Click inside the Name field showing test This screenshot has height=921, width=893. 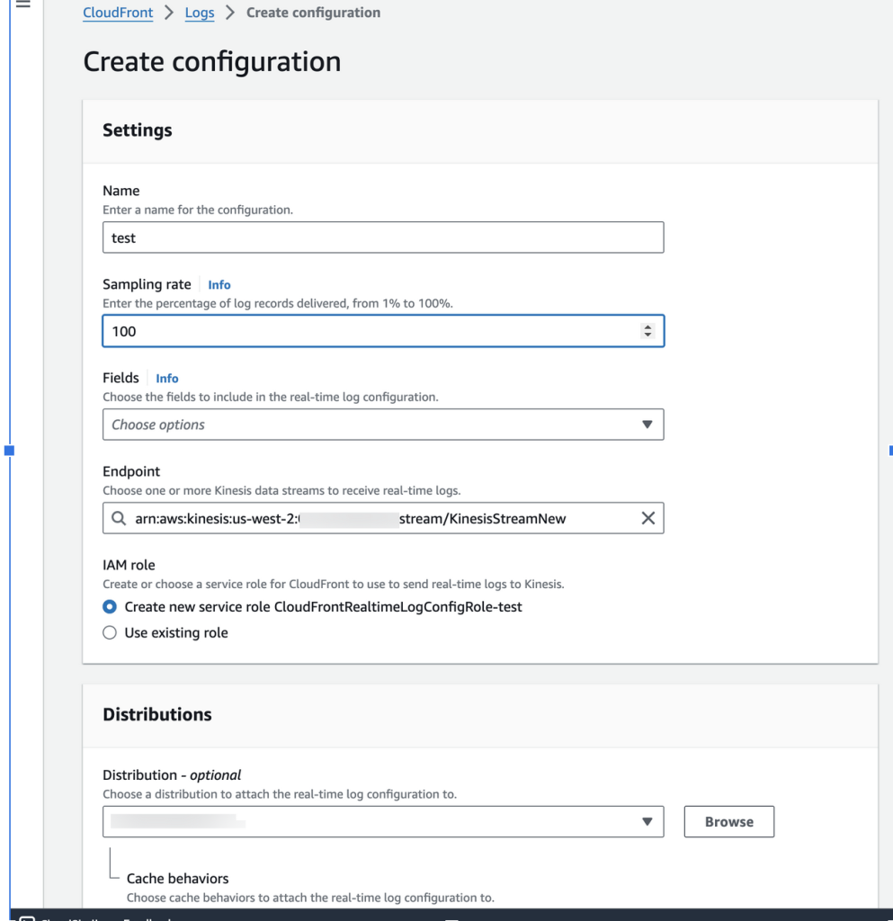pyautogui.click(x=380, y=237)
